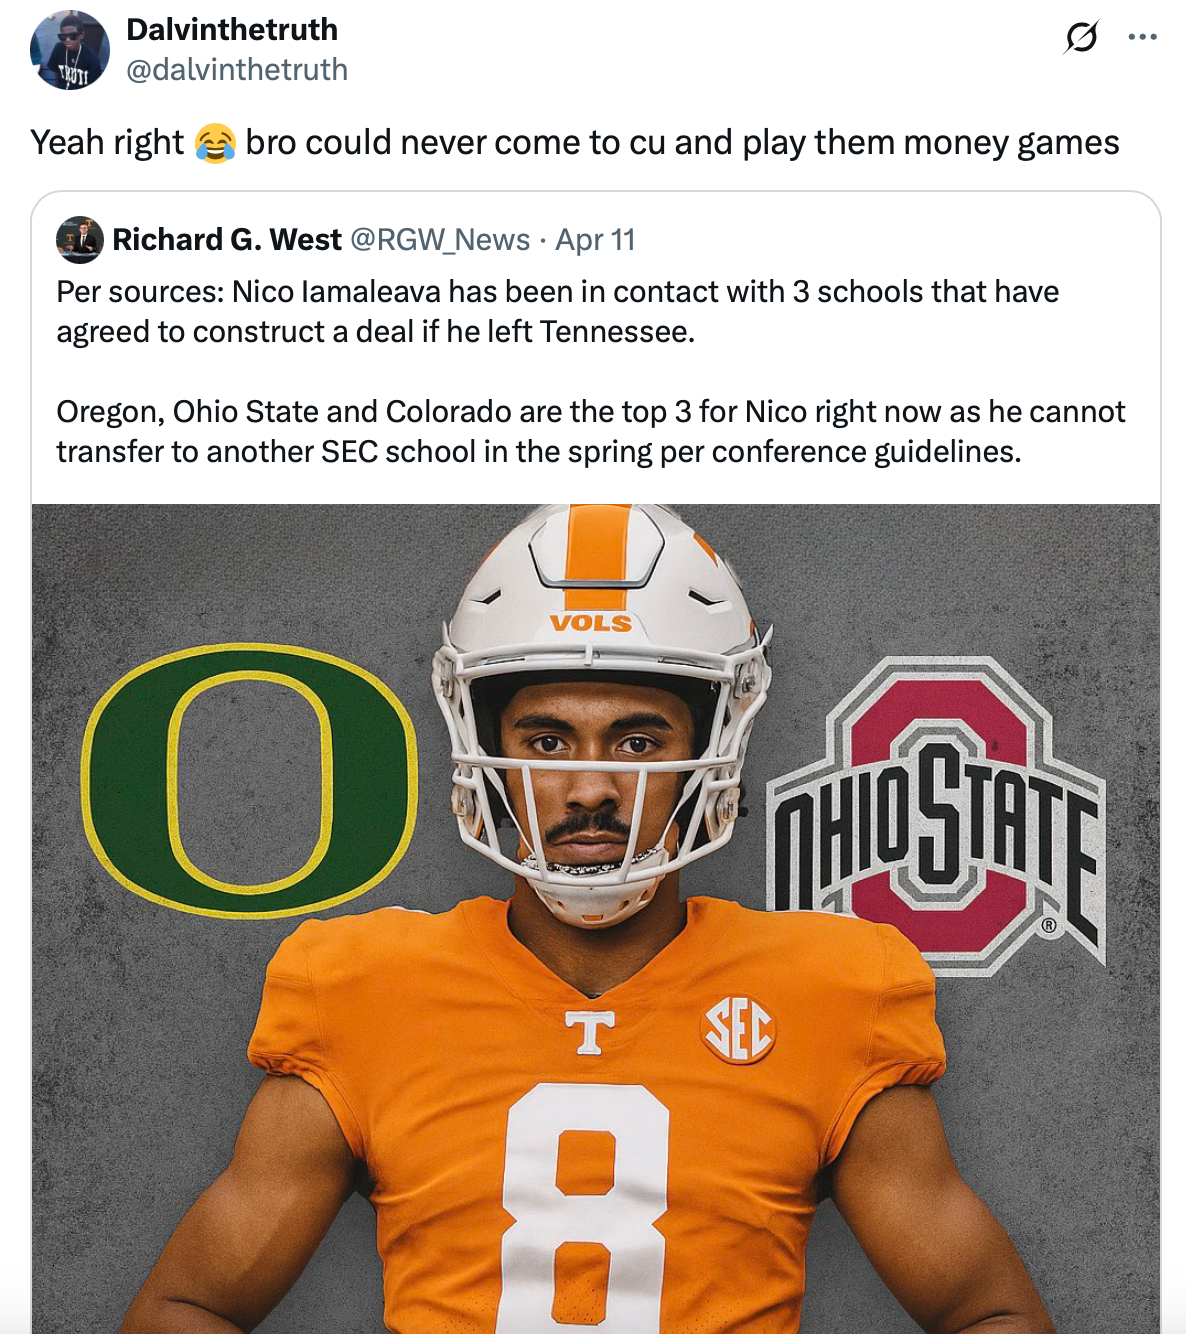Click the Grok explain icon
The height and width of the screenshot is (1334, 1186).
pyautogui.click(x=1081, y=38)
